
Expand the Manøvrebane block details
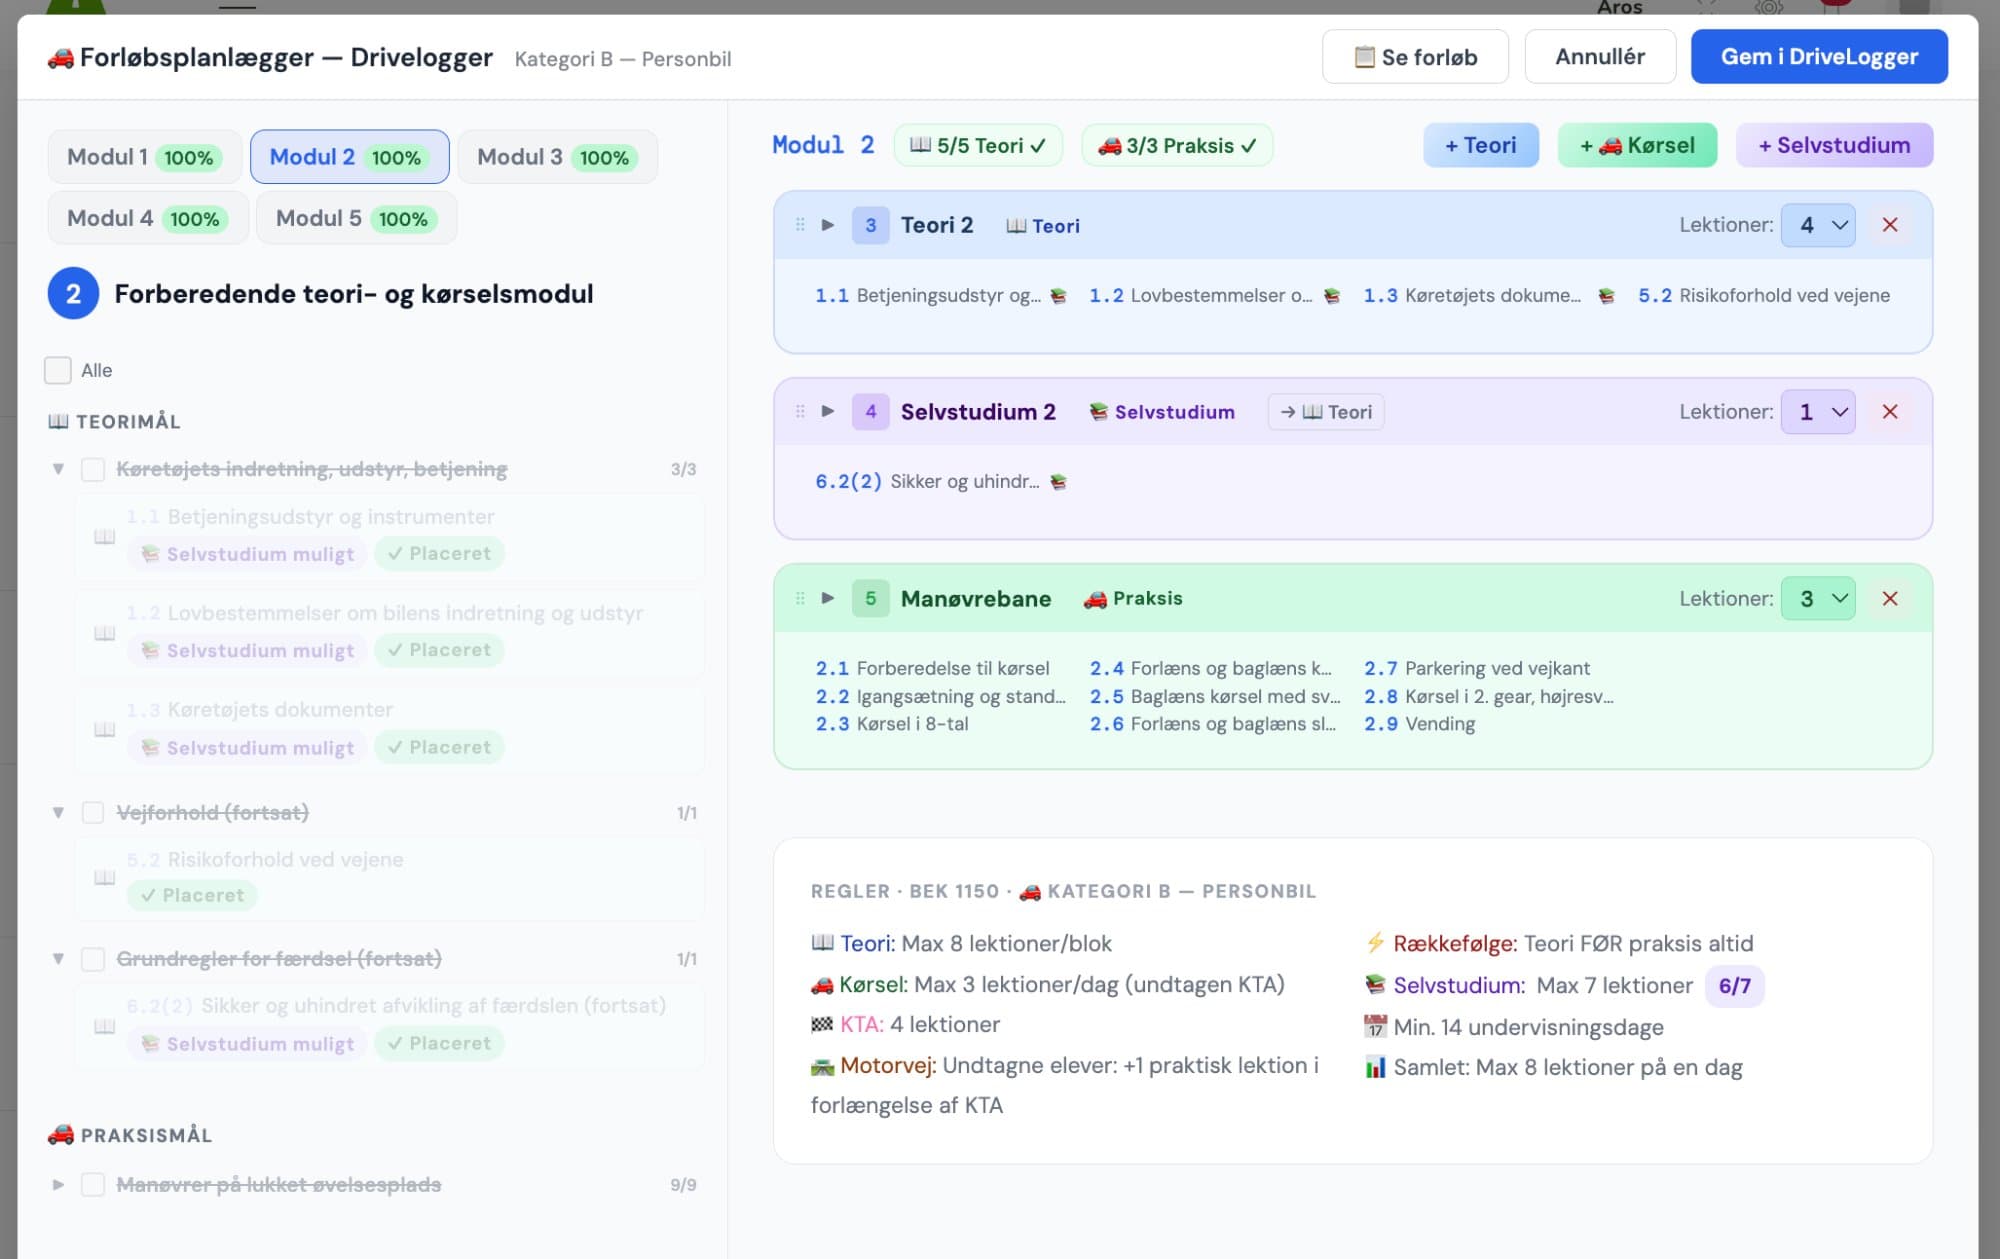(828, 598)
